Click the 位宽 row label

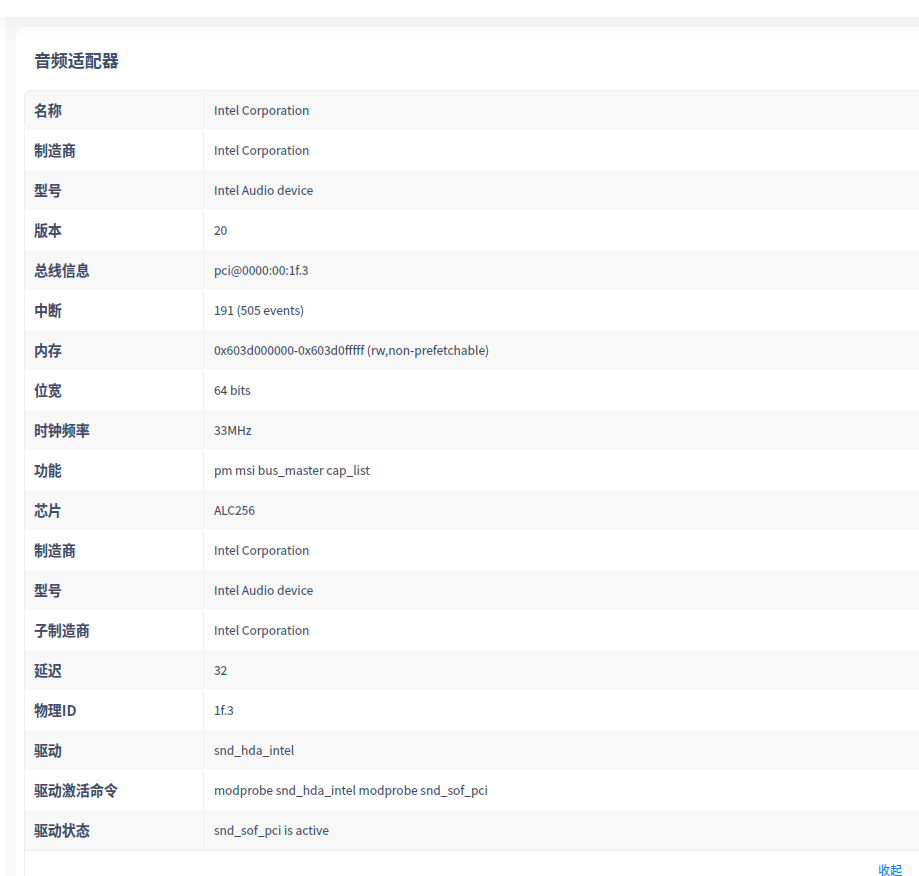tap(48, 391)
